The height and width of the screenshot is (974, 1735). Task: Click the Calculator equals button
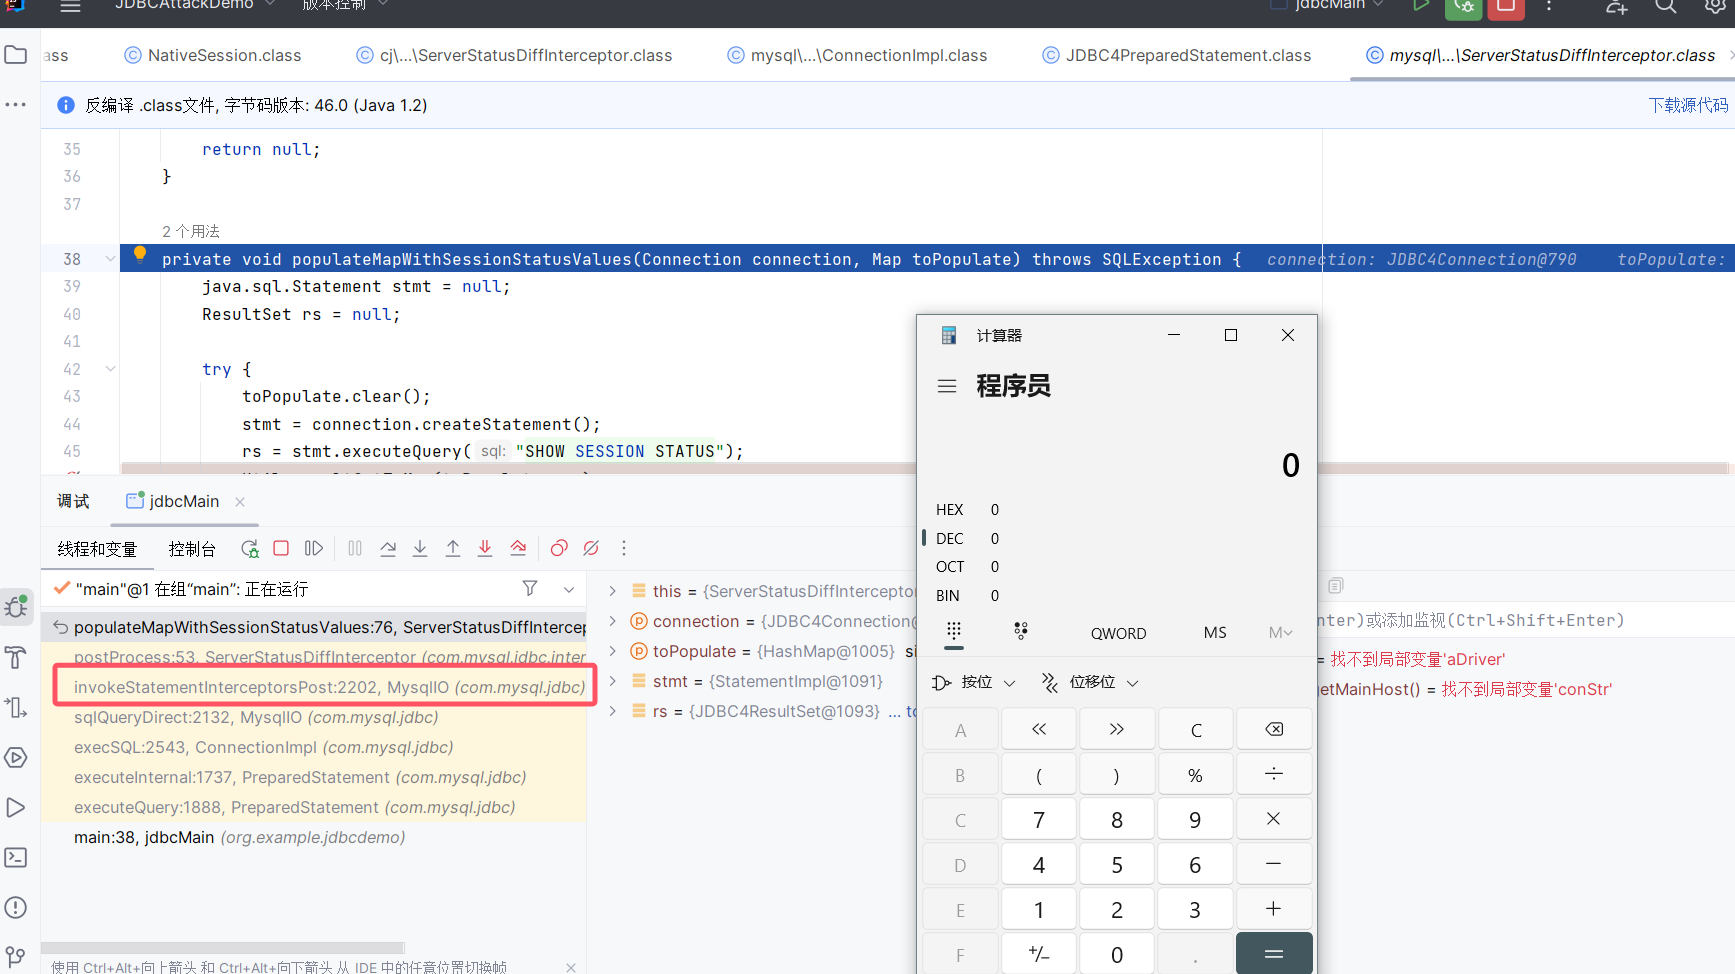point(1274,954)
